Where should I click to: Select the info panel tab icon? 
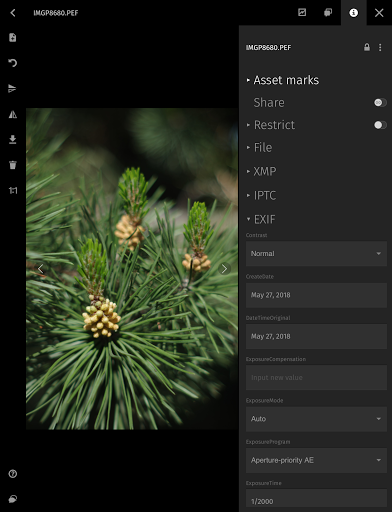pos(353,13)
